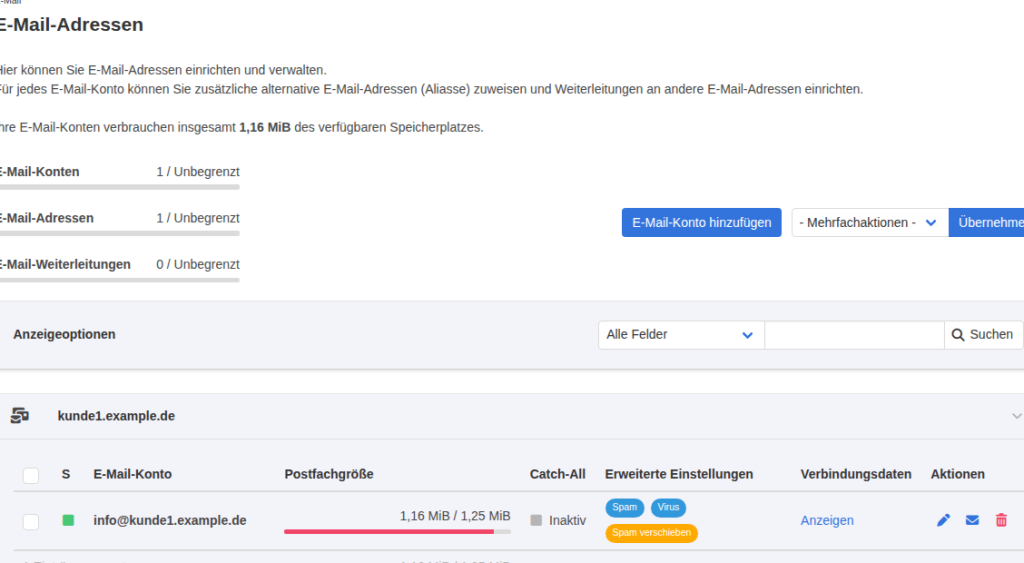Viewport: 1024px width, 563px height.
Task: Click the Anzeigeoptionen label
Action: click(x=64, y=334)
